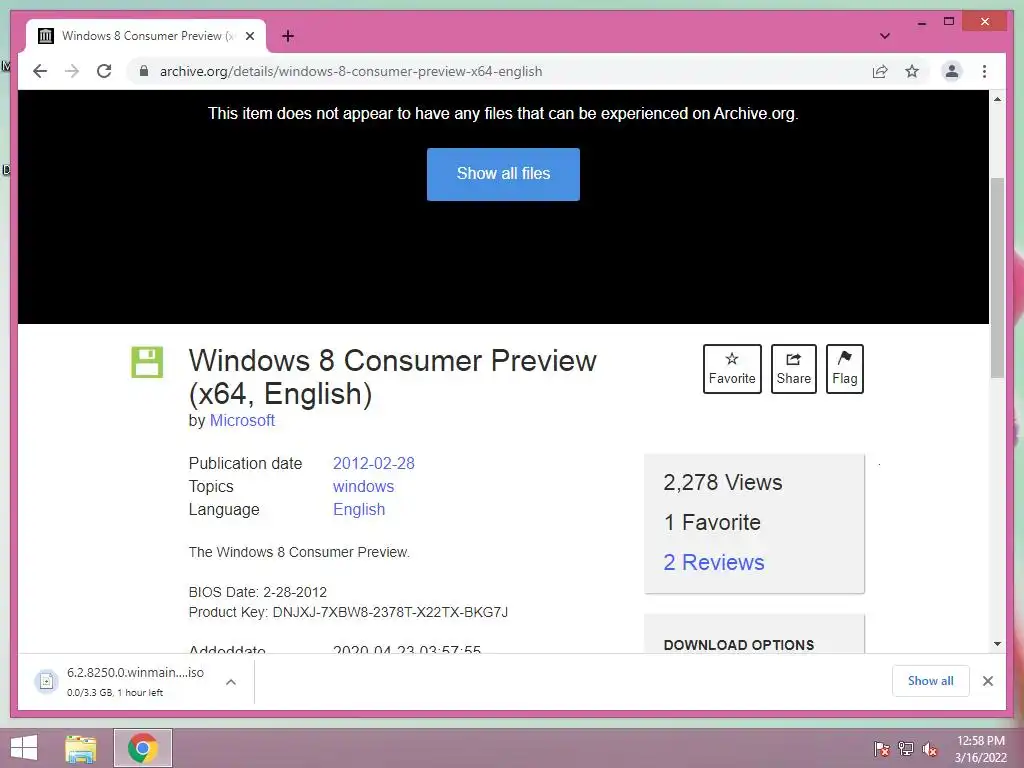Viewport: 1024px width, 768px height.
Task: Click the green floppy disk software icon
Action: pos(147,362)
